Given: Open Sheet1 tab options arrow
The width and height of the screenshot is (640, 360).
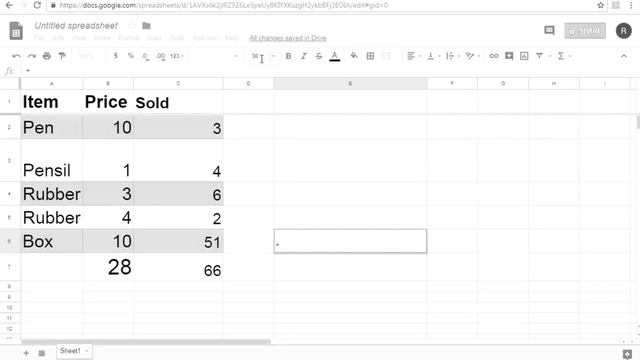Looking at the screenshot, I should click(x=87, y=351).
